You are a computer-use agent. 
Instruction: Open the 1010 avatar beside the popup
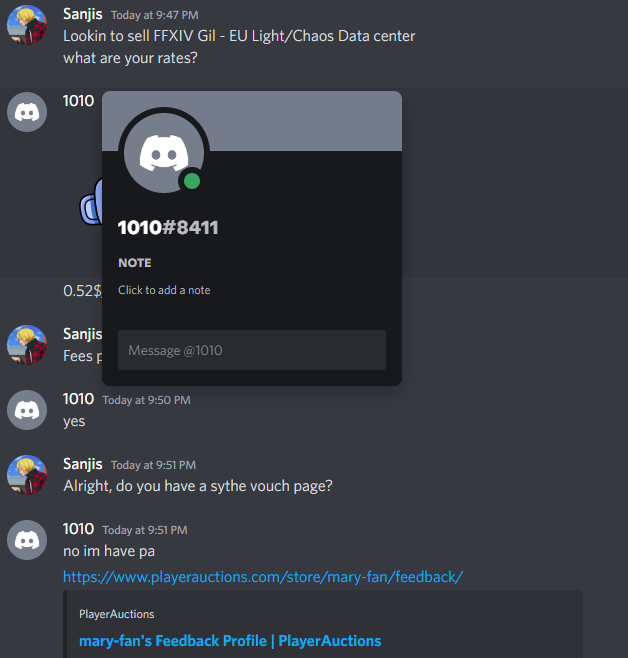[x=27, y=112]
